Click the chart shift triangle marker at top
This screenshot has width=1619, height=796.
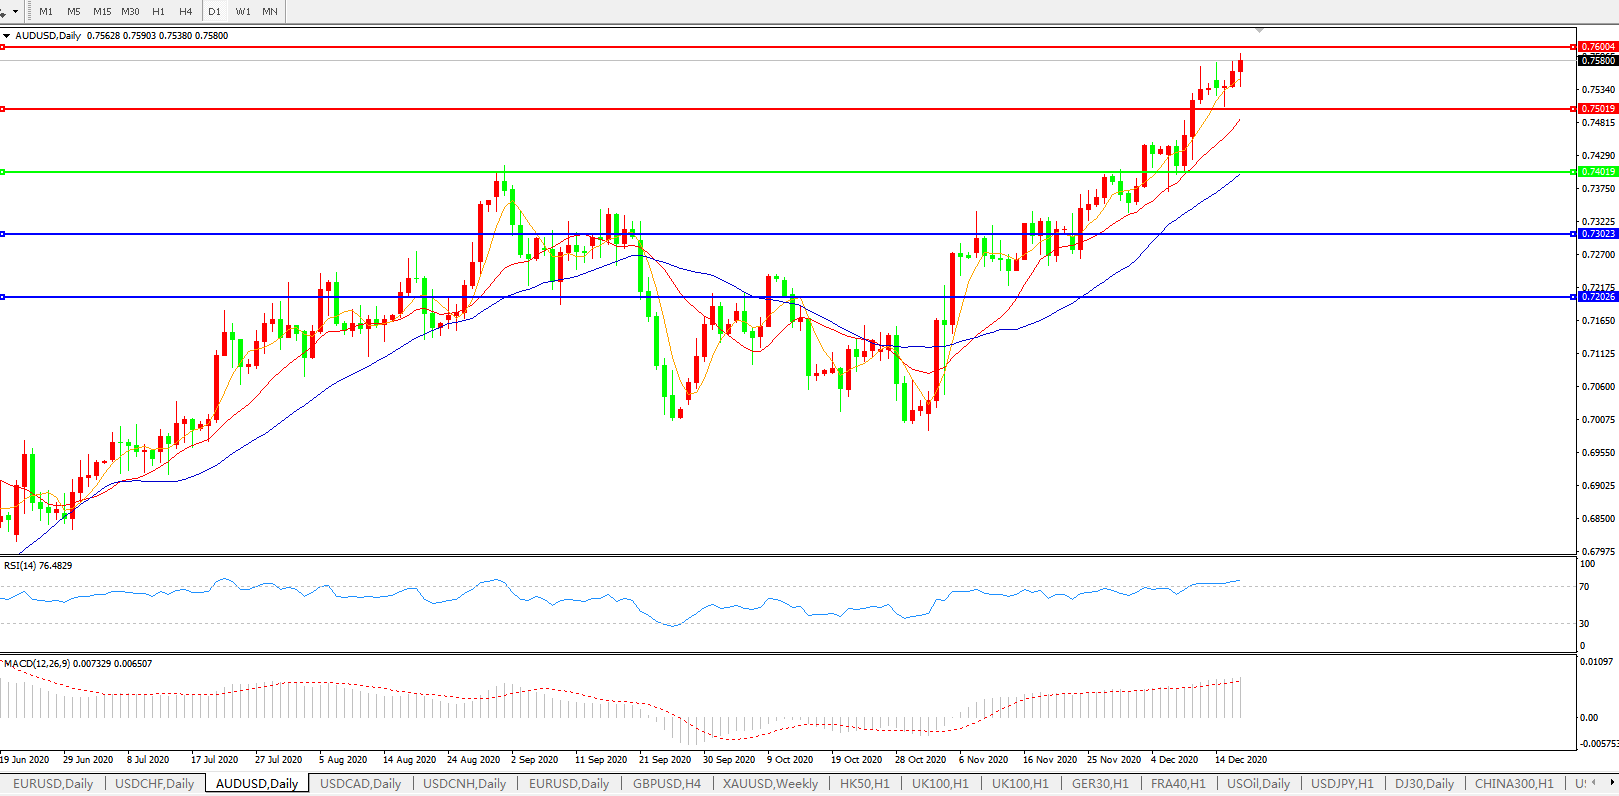point(1259,31)
